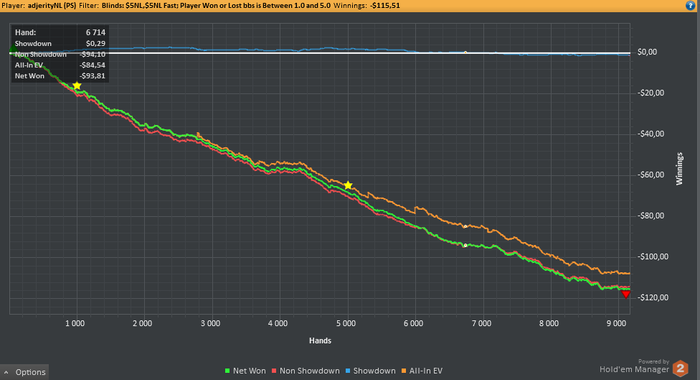Click the All-In EV -$84,54 tooltip value
700x380 pixels.
(92, 65)
